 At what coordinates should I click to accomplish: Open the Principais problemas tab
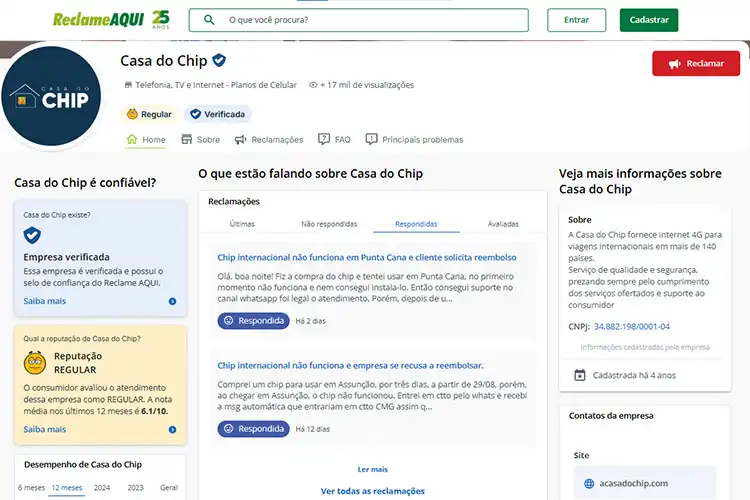(414, 140)
